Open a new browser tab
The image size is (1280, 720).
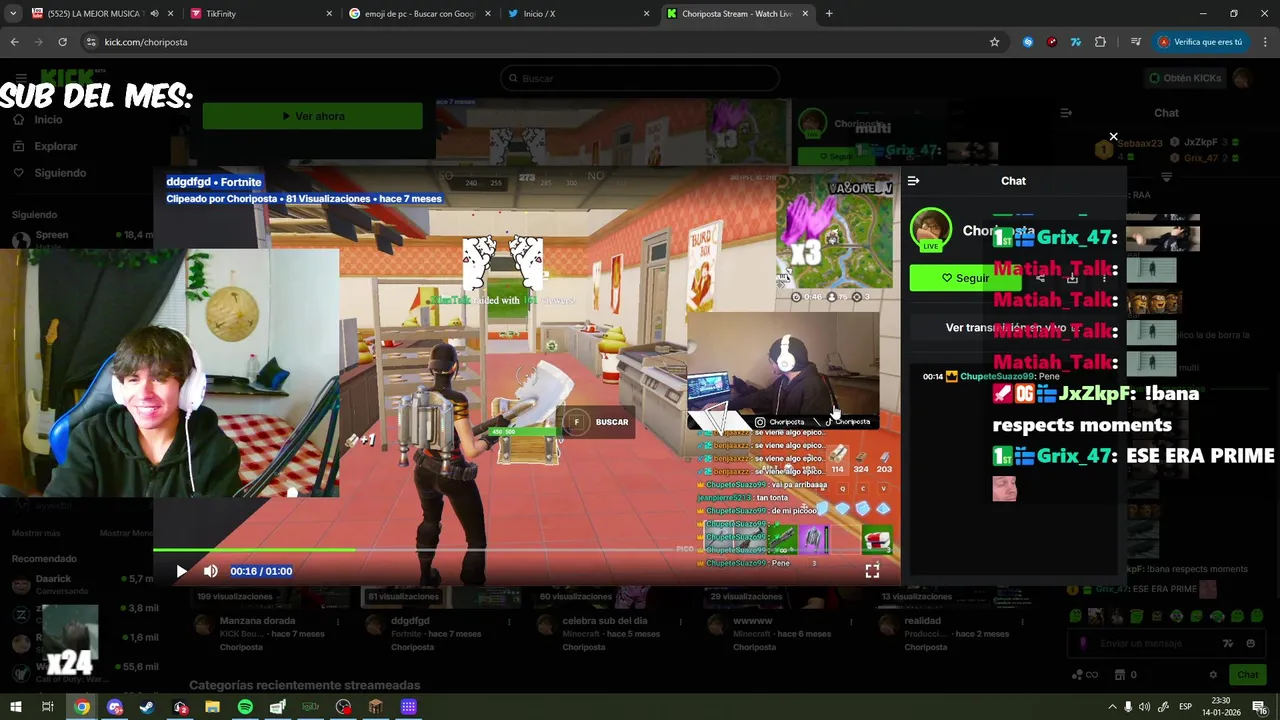(x=829, y=14)
